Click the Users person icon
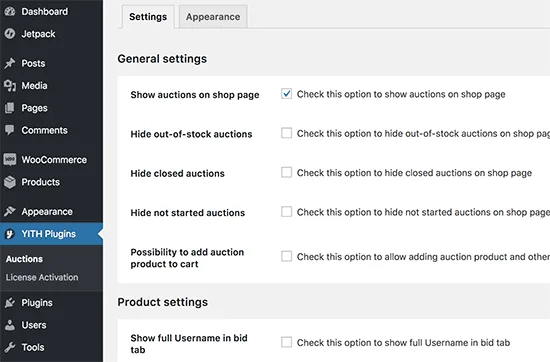Screen dimensions: 550x362 (x=10, y=325)
